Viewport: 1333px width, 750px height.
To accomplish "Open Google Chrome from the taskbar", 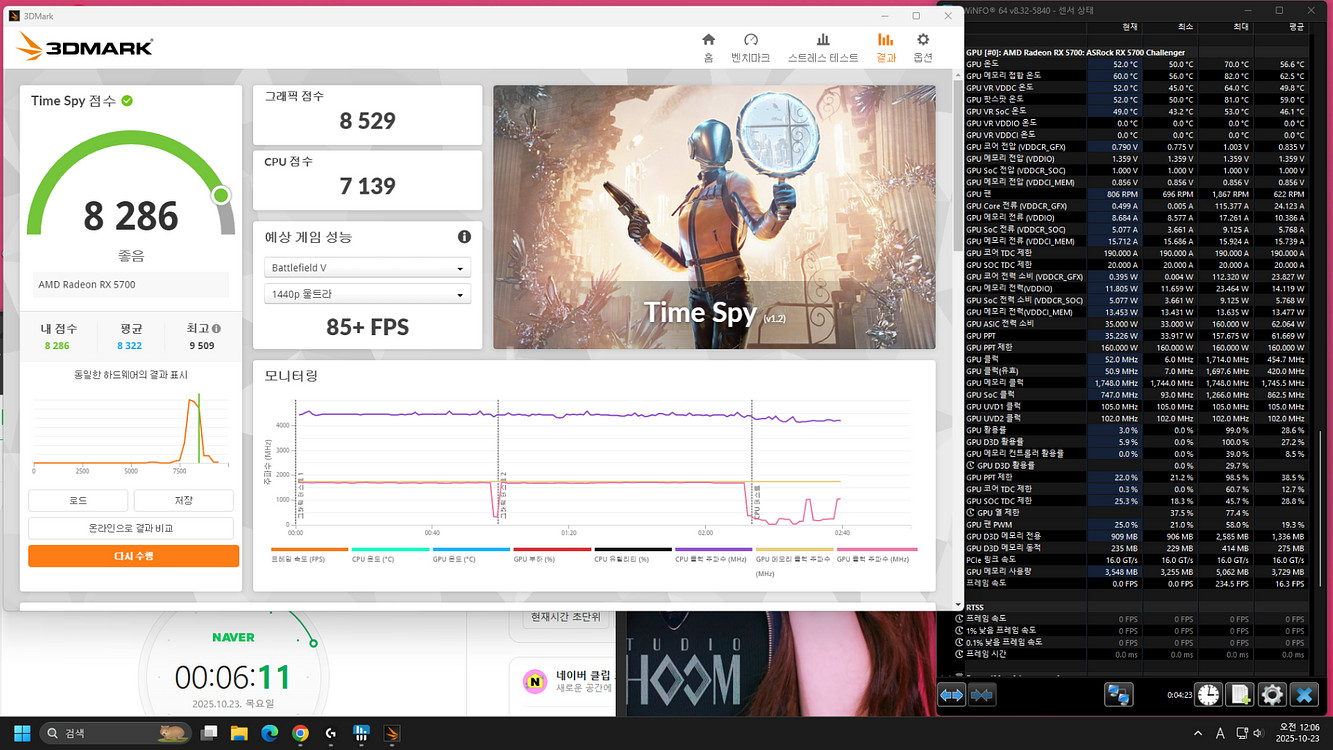I will (300, 734).
